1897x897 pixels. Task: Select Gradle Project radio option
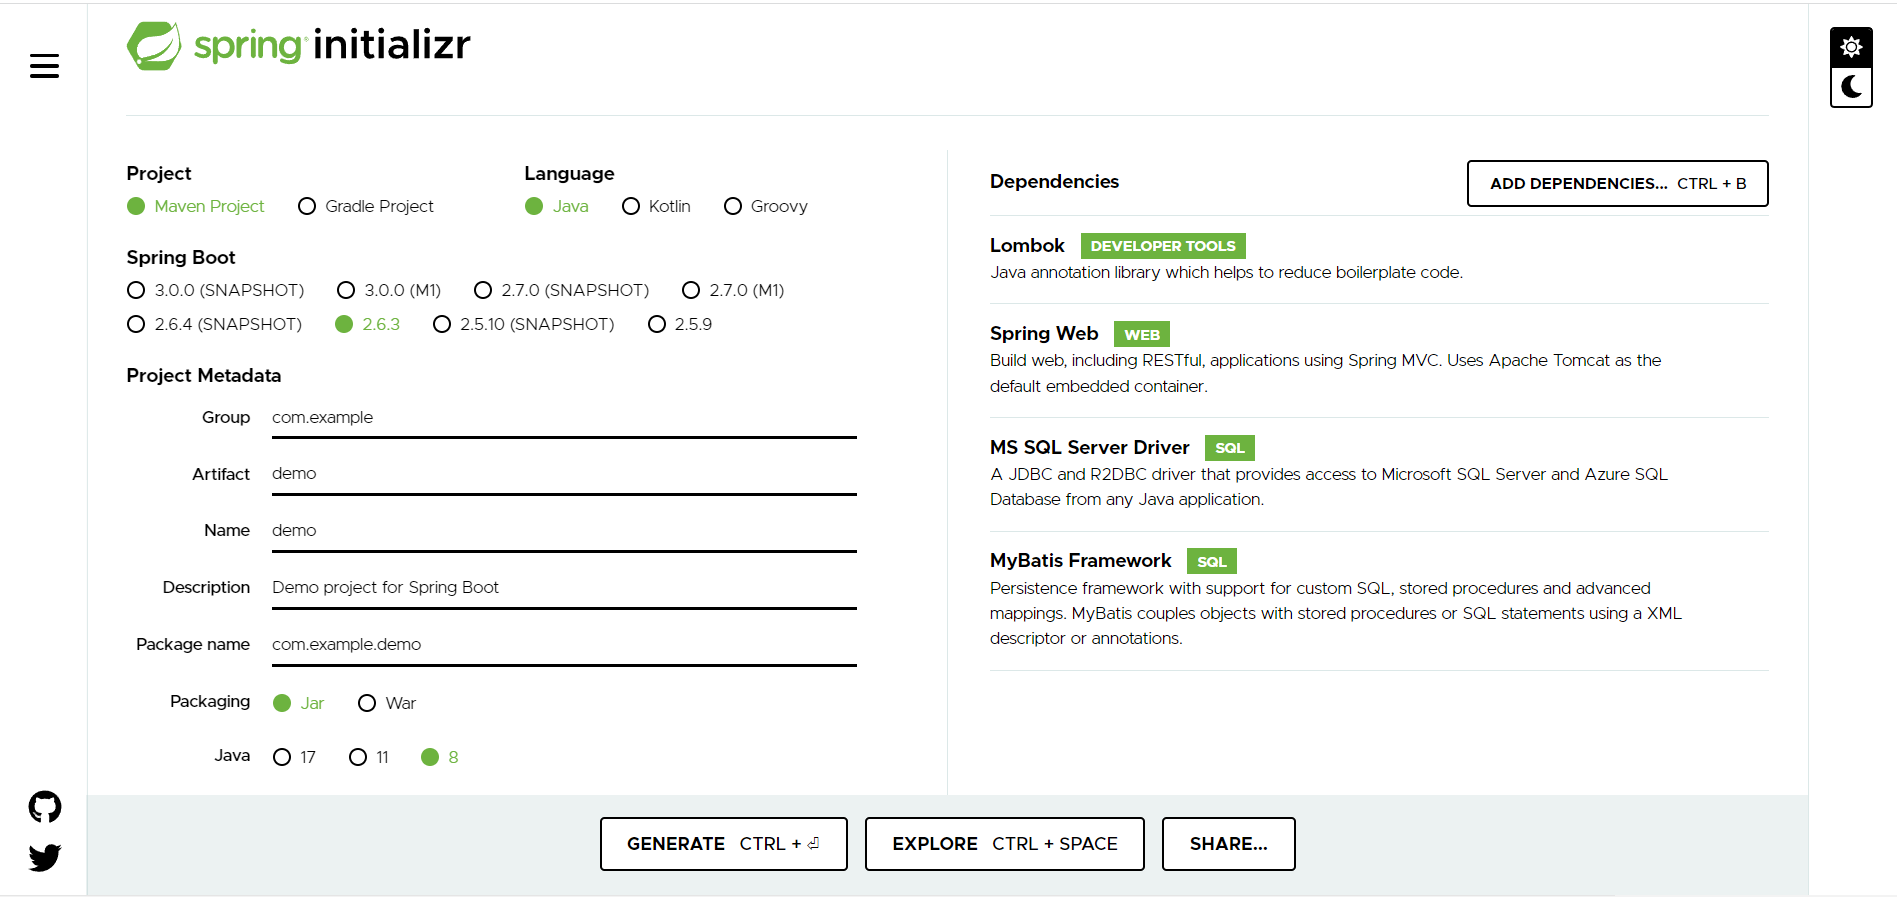[x=366, y=206]
